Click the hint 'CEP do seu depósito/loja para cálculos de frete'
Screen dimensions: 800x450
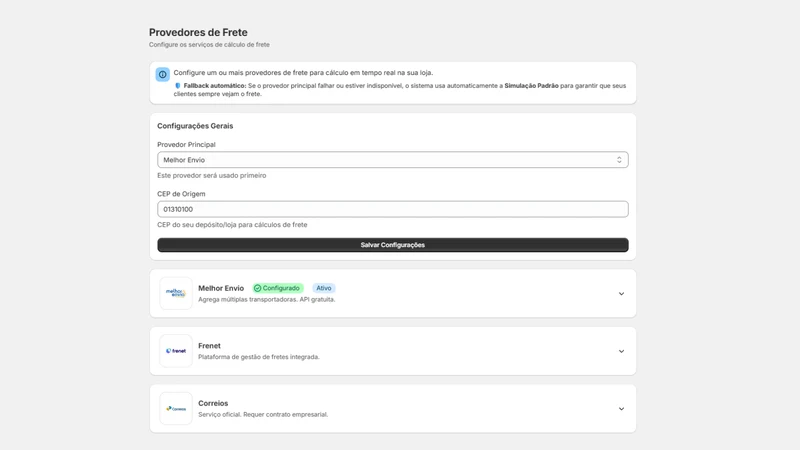[x=232, y=225]
